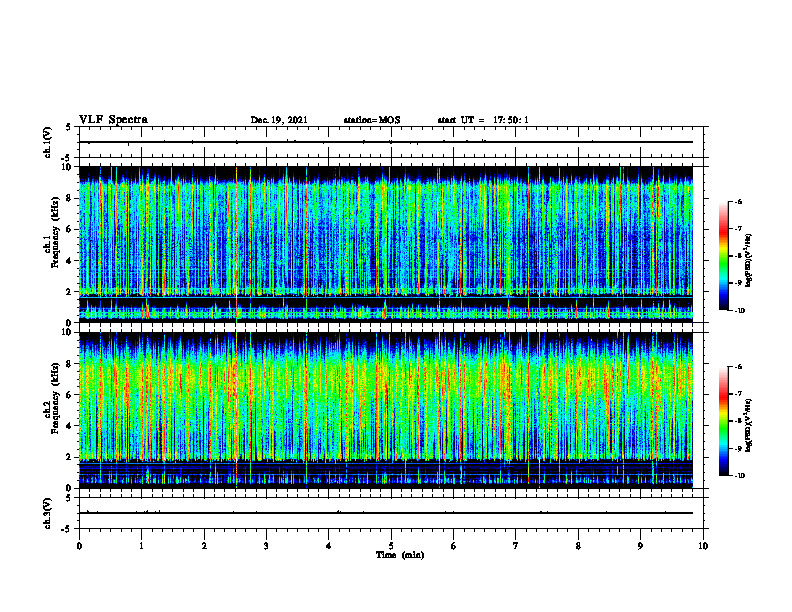Select the date label "Dec. 19, 2021"

[279, 120]
